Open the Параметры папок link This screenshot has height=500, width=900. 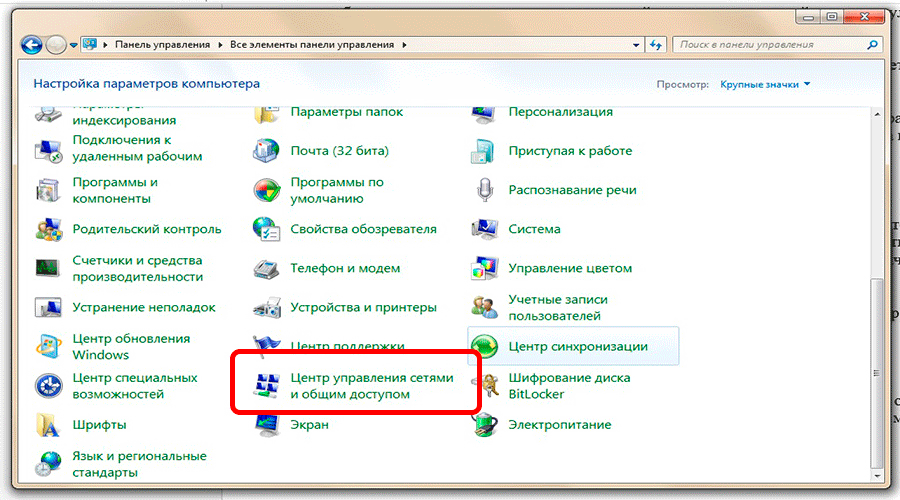(347, 112)
